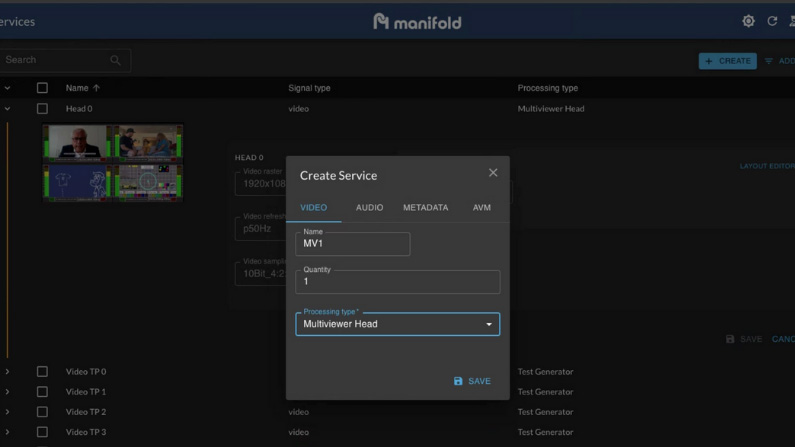This screenshot has width=795, height=447.
Task: Sort by the Name column arrow
Action: pos(96,88)
